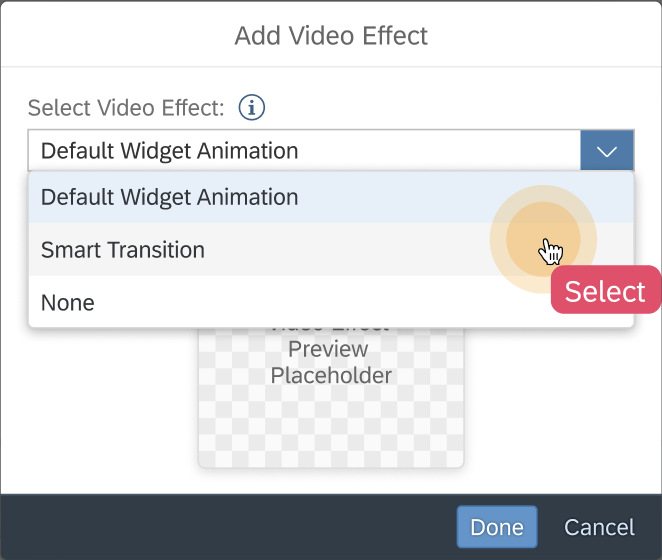
Task: Collapse the dropdown using the blue chevron button
Action: (x=607, y=150)
